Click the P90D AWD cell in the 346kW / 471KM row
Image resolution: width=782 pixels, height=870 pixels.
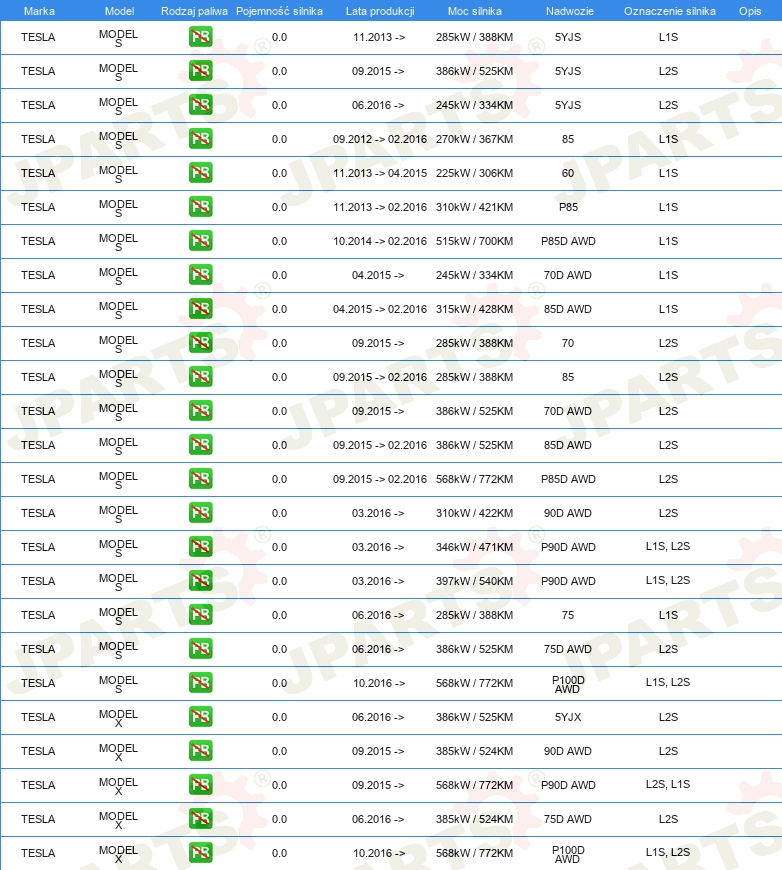tap(568, 547)
